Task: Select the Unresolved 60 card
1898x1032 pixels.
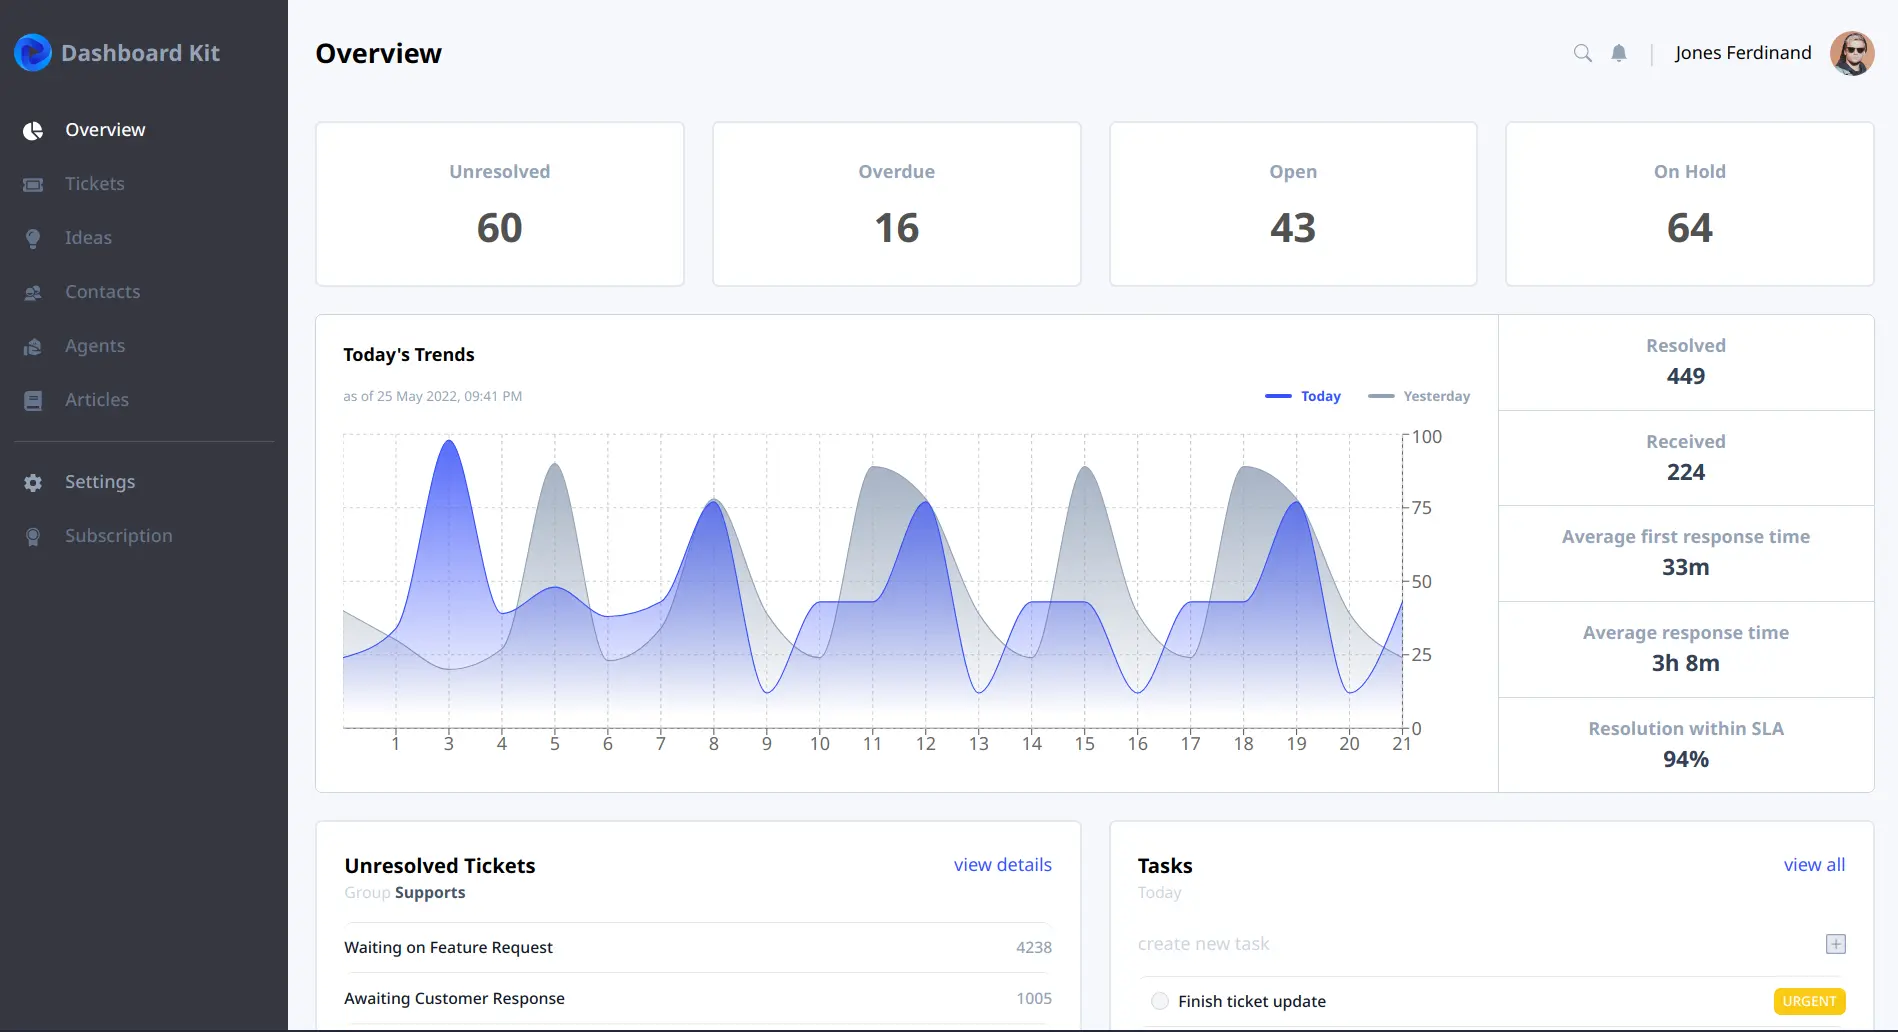Action: (500, 204)
